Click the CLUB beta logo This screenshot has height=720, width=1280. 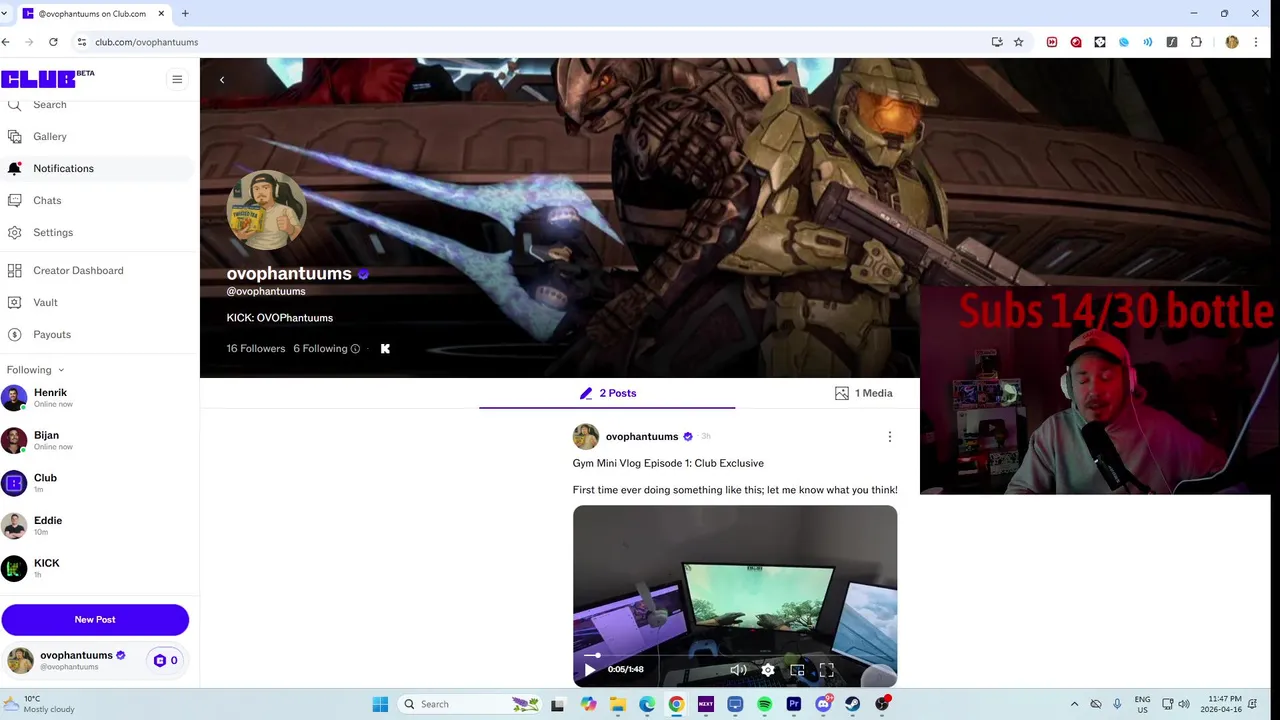(x=47, y=79)
